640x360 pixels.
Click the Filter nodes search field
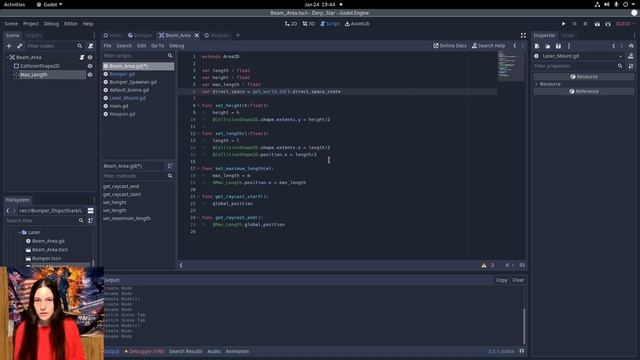(54, 46)
